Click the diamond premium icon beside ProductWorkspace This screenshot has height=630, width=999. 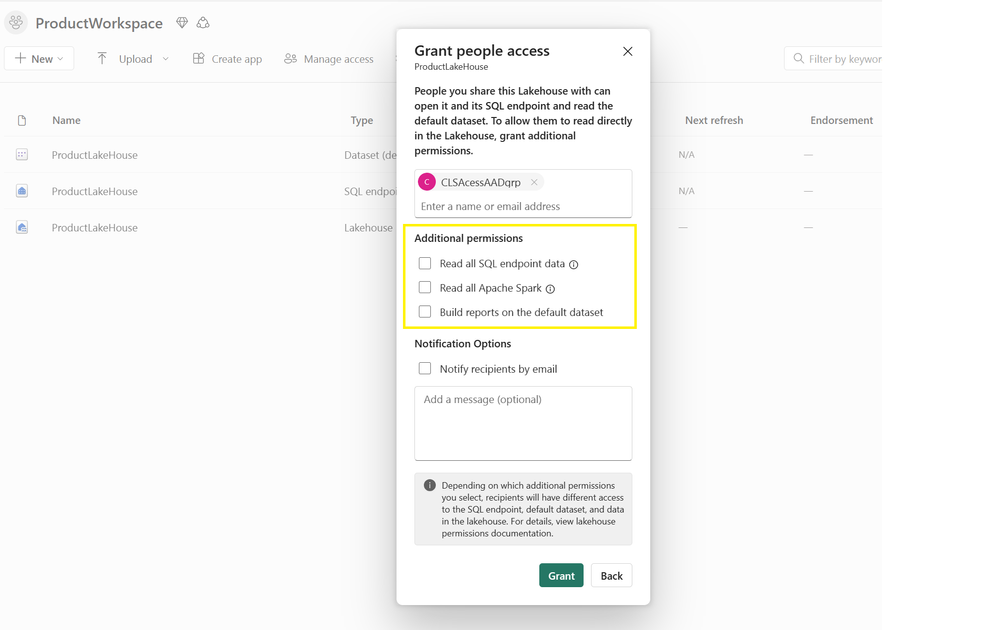point(182,23)
